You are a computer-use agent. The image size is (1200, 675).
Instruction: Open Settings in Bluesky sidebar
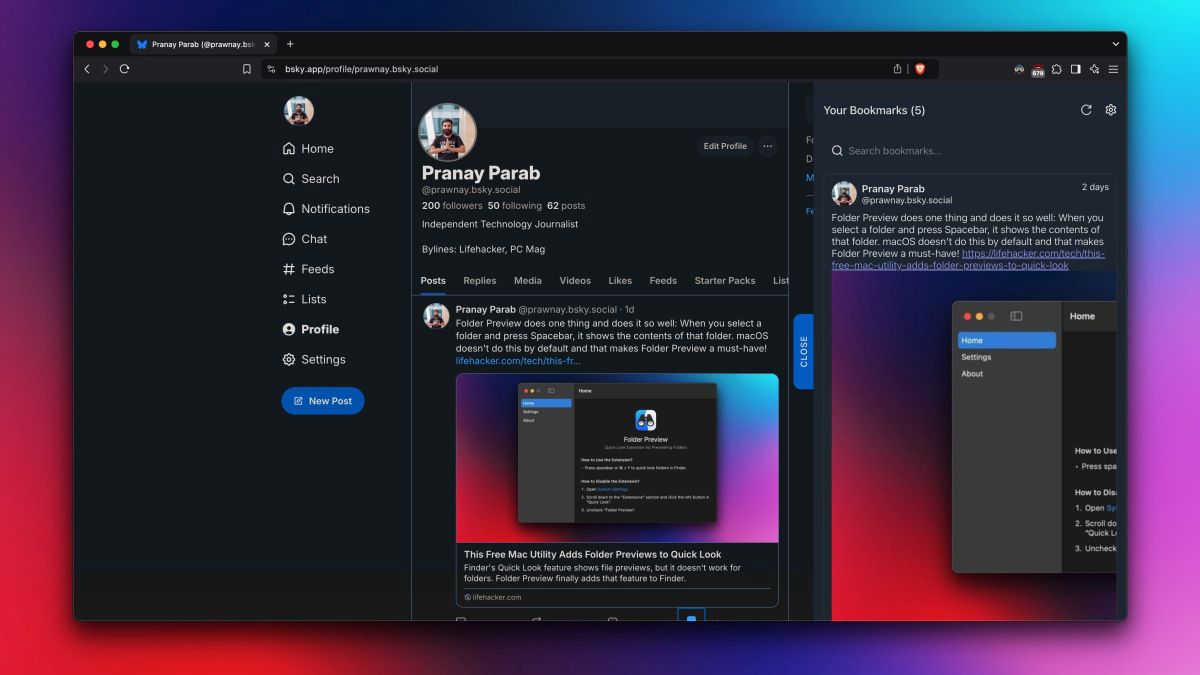tap(314, 359)
